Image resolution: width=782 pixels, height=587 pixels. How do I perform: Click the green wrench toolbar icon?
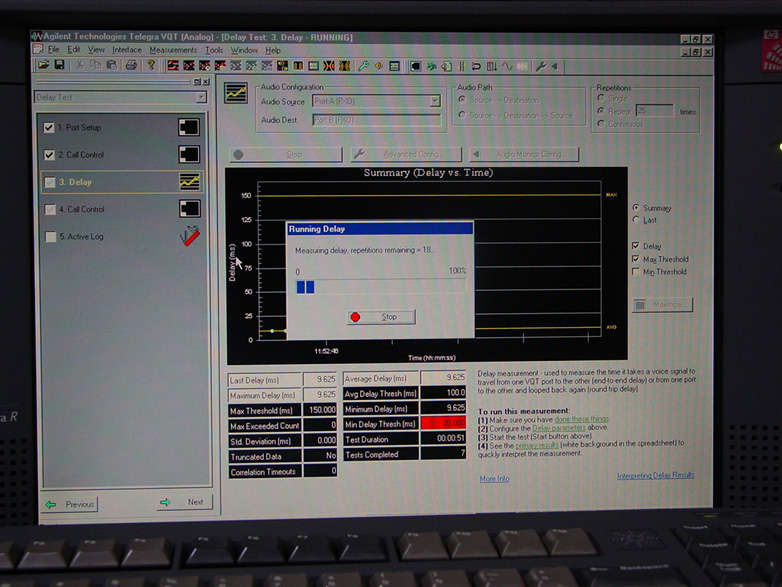click(363, 66)
